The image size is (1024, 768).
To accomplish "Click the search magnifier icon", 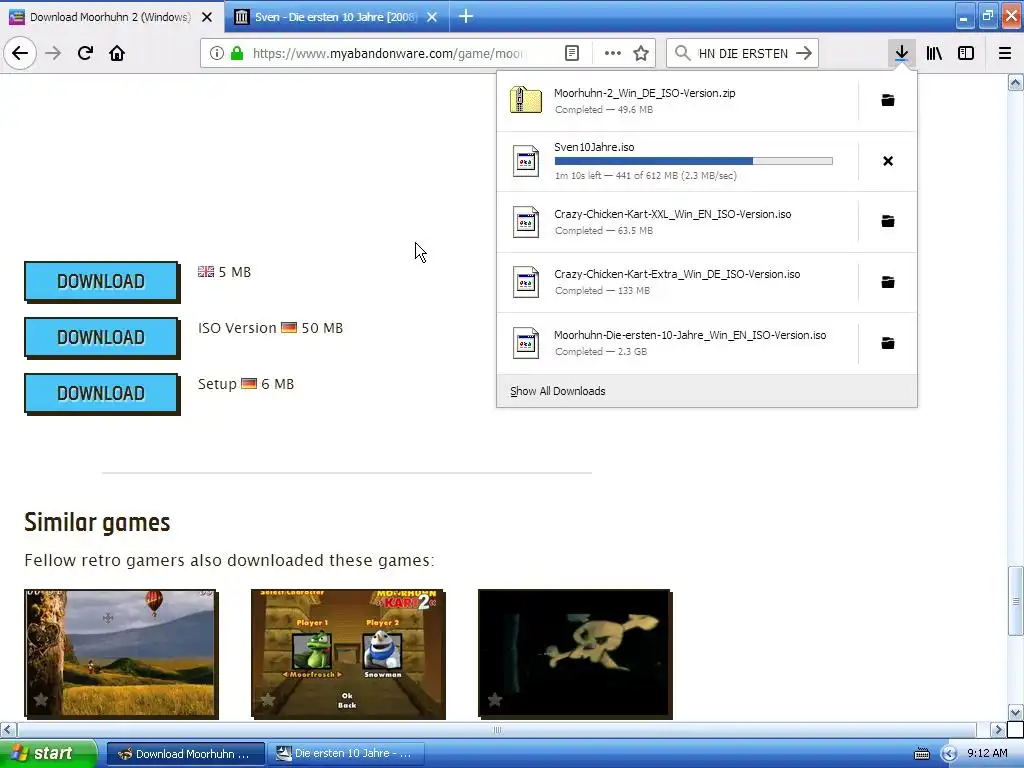I will [682, 53].
